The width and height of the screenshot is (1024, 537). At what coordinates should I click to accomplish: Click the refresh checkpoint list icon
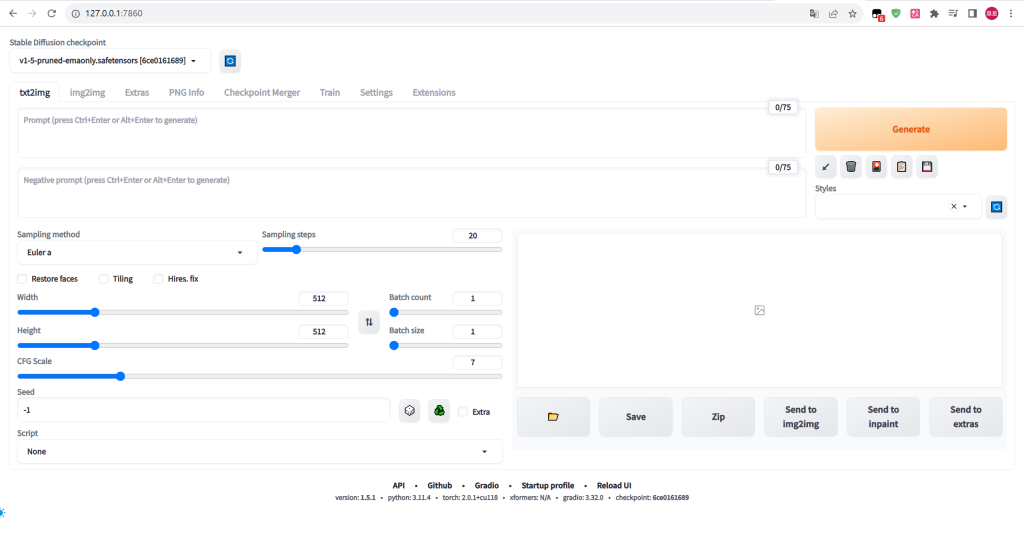[x=230, y=61]
